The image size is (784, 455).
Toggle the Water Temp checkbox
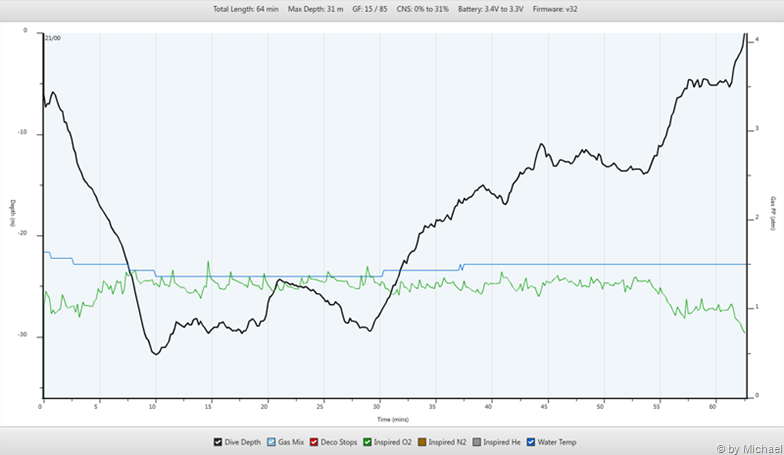tap(535, 441)
